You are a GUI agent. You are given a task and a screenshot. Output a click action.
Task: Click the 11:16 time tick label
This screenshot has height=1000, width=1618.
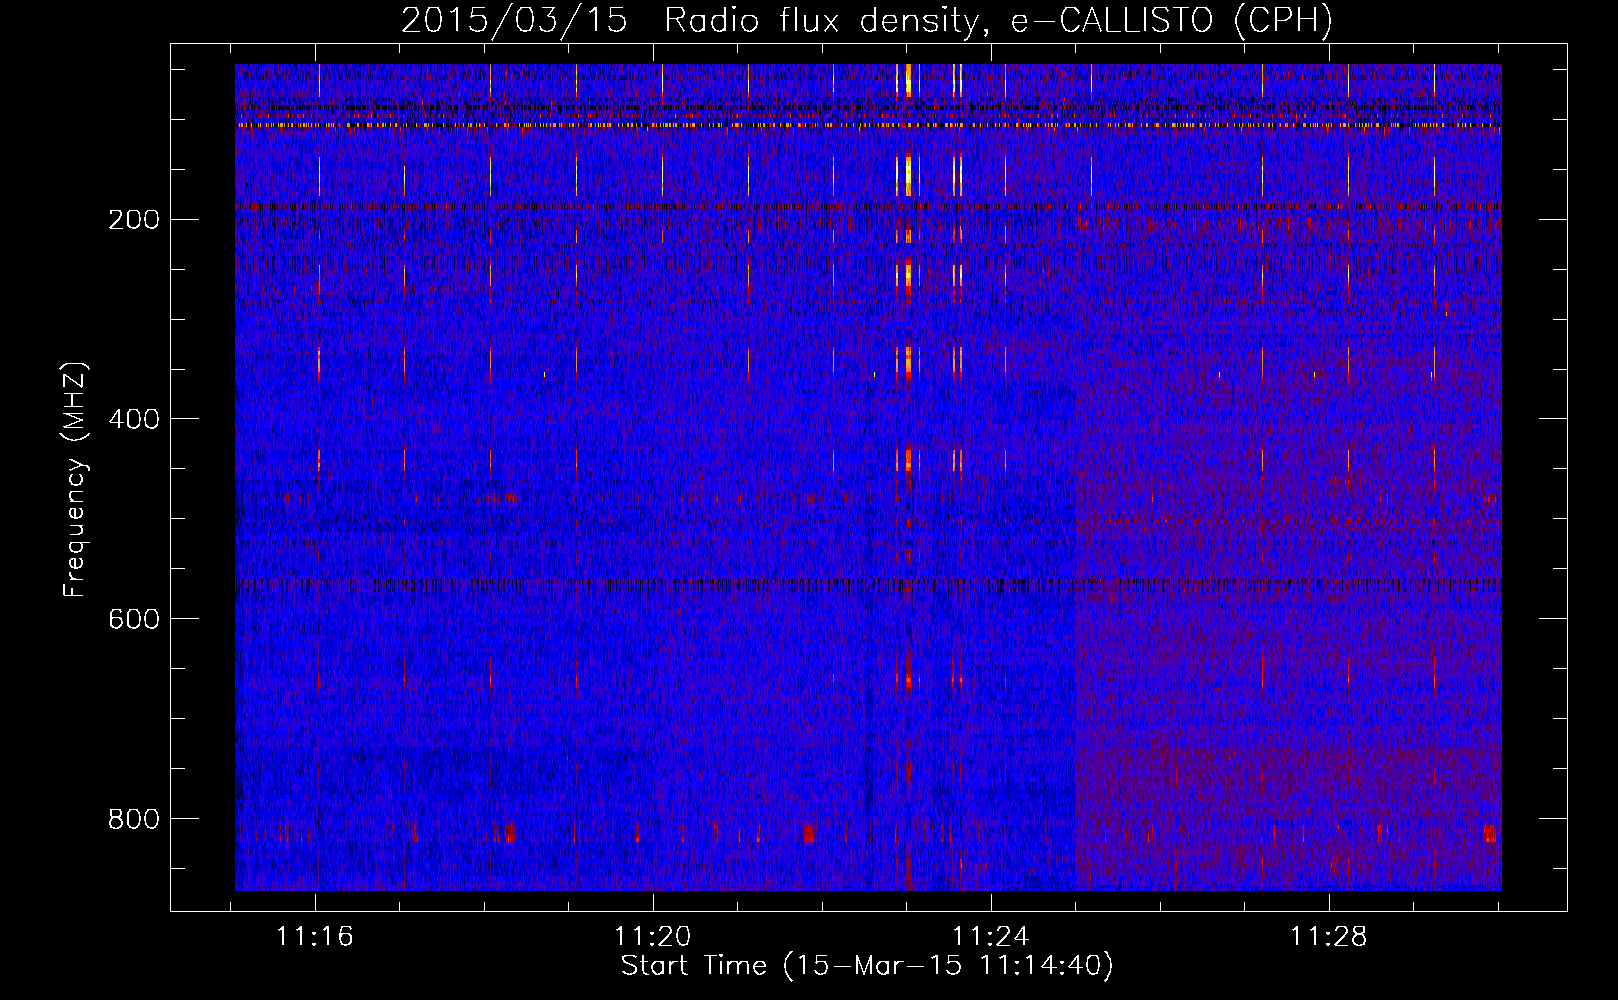316,937
